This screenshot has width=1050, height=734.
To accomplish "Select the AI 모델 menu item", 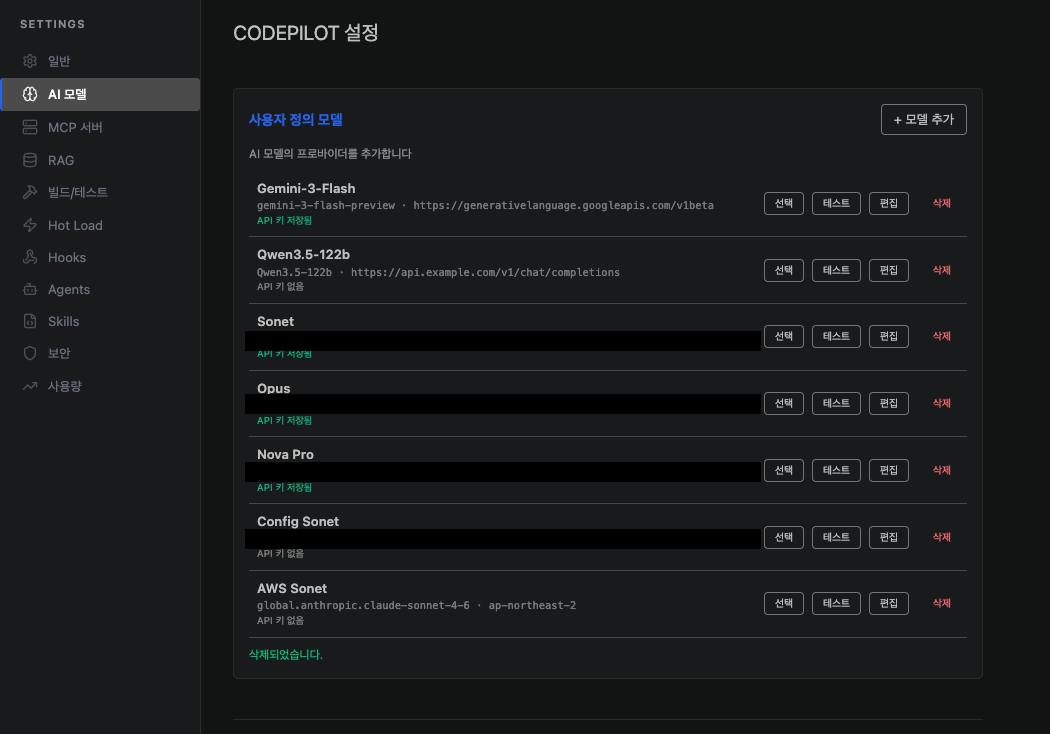I will pos(100,94).
